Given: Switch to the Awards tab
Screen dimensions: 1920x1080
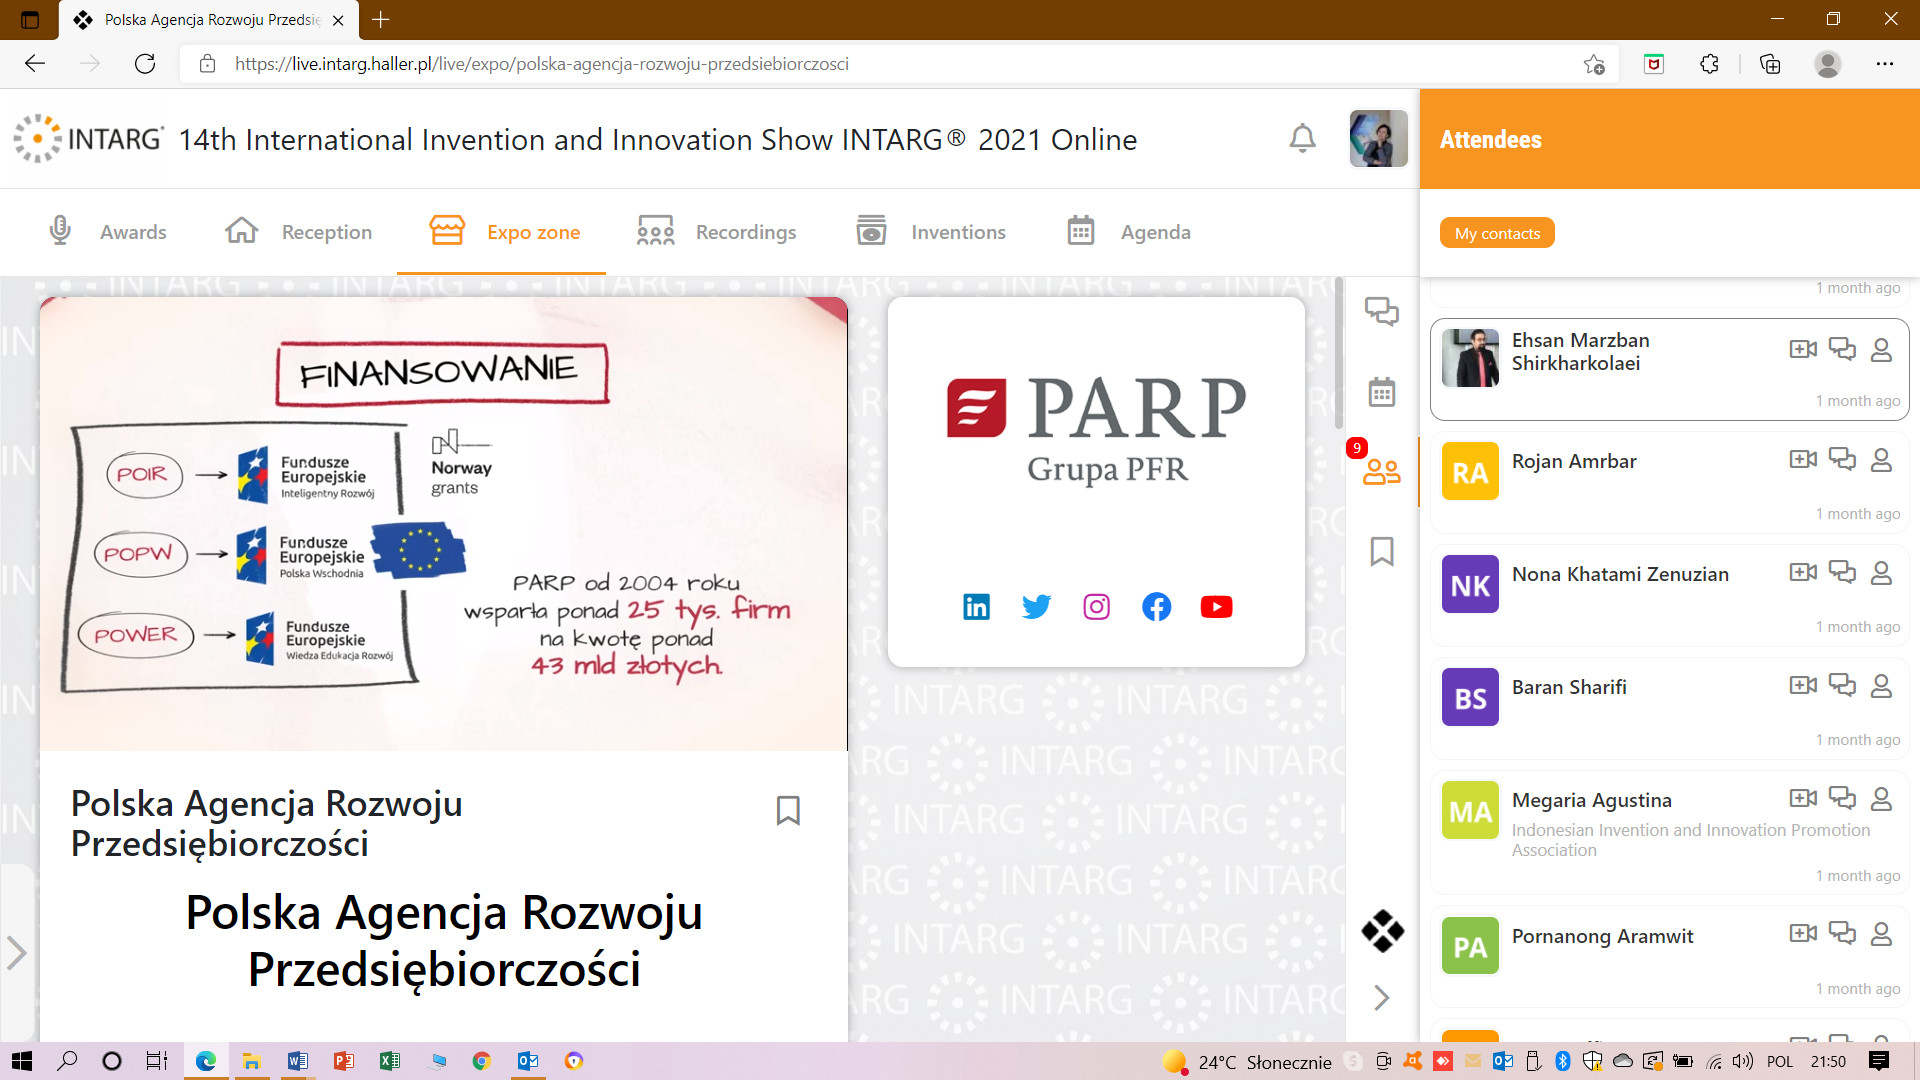Looking at the screenshot, I should point(107,232).
